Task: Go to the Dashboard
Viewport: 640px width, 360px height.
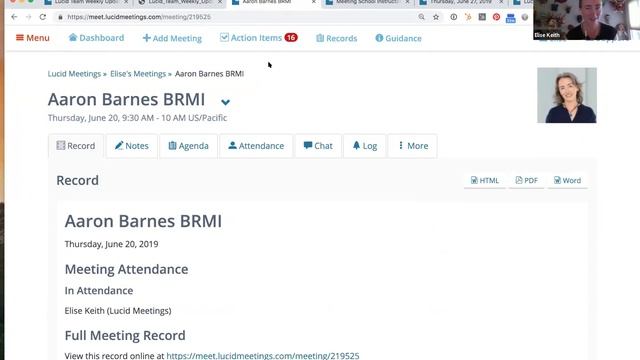Action: pyautogui.click(x=96, y=38)
